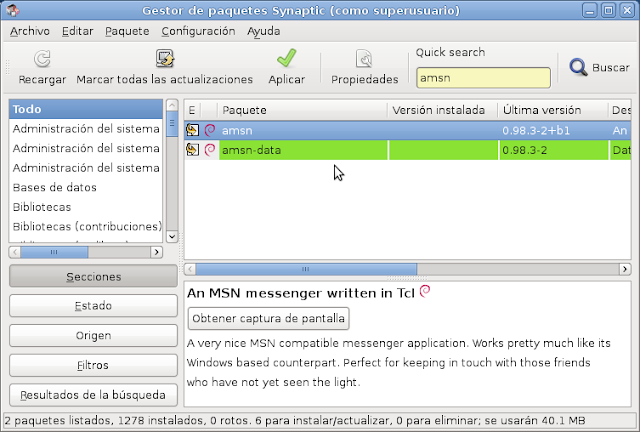Sort by Última versión column header

[x=553, y=110]
